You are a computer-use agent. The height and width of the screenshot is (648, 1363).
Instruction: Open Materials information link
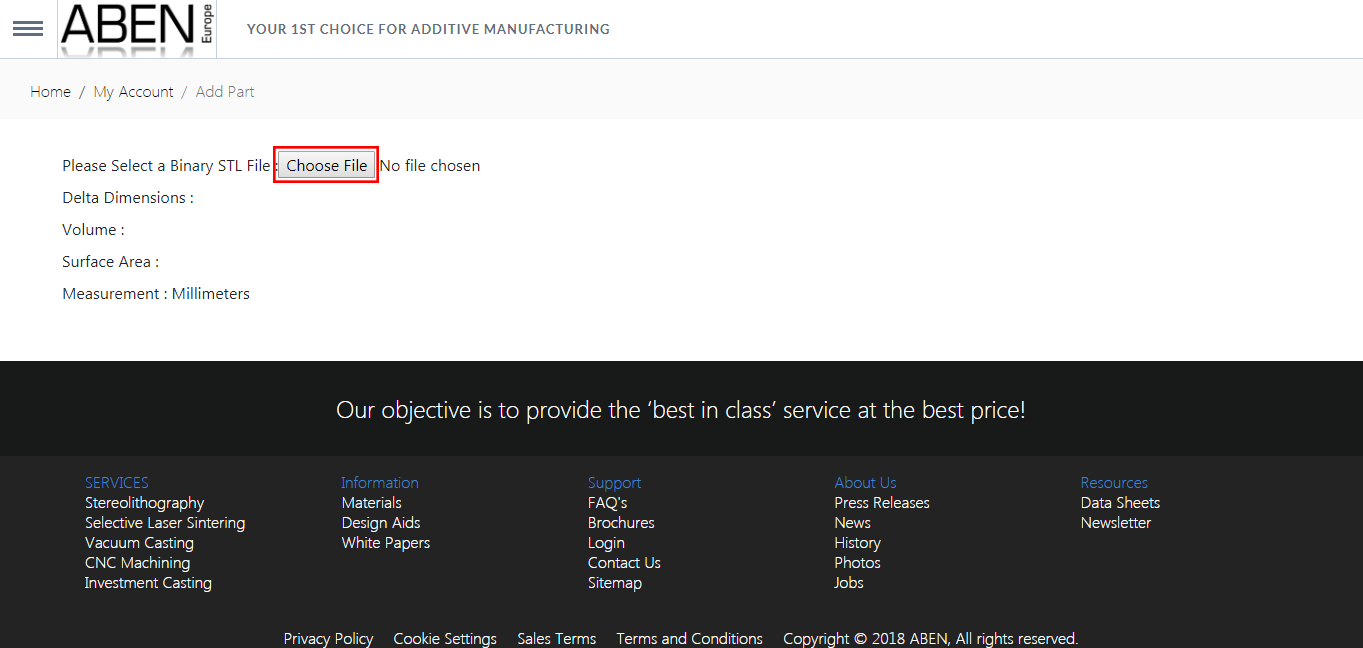371,503
